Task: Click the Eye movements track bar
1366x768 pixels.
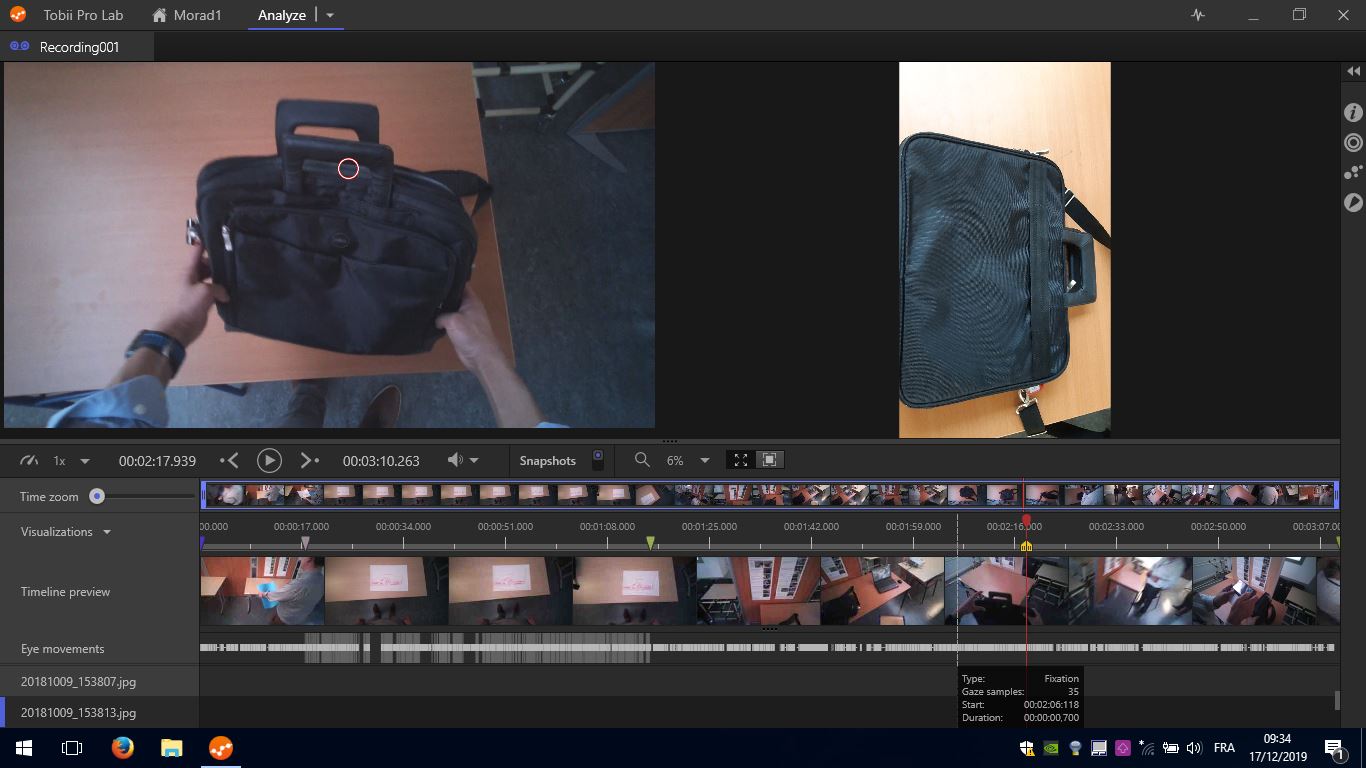Action: (x=768, y=648)
